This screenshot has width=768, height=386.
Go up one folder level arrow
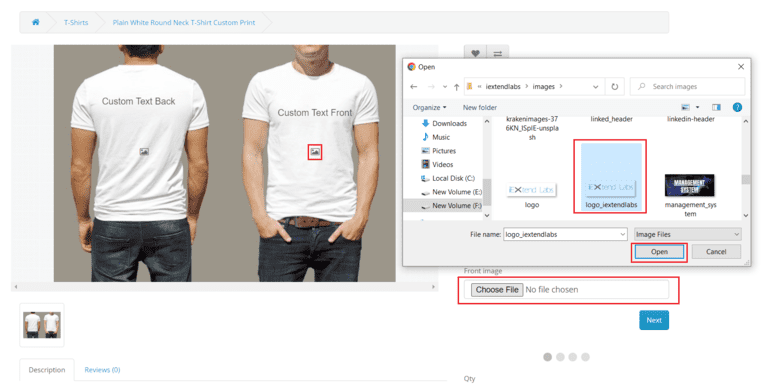[456, 87]
